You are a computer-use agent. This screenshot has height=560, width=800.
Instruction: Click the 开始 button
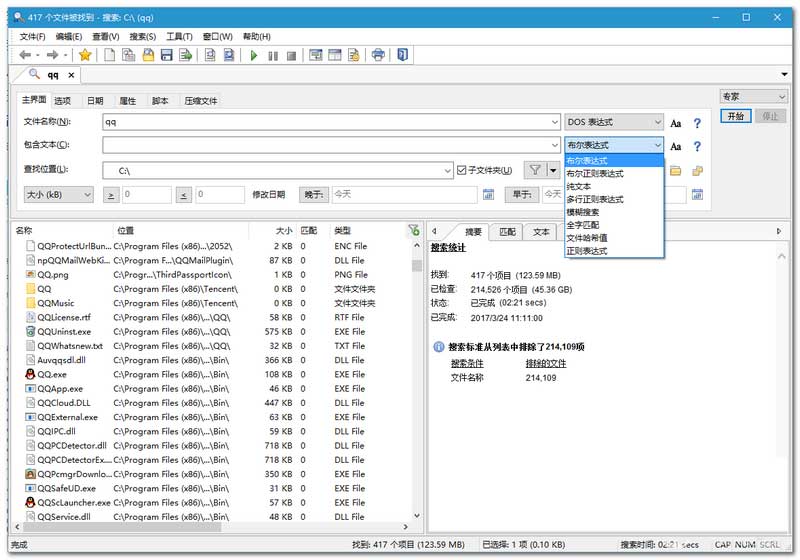(x=736, y=116)
